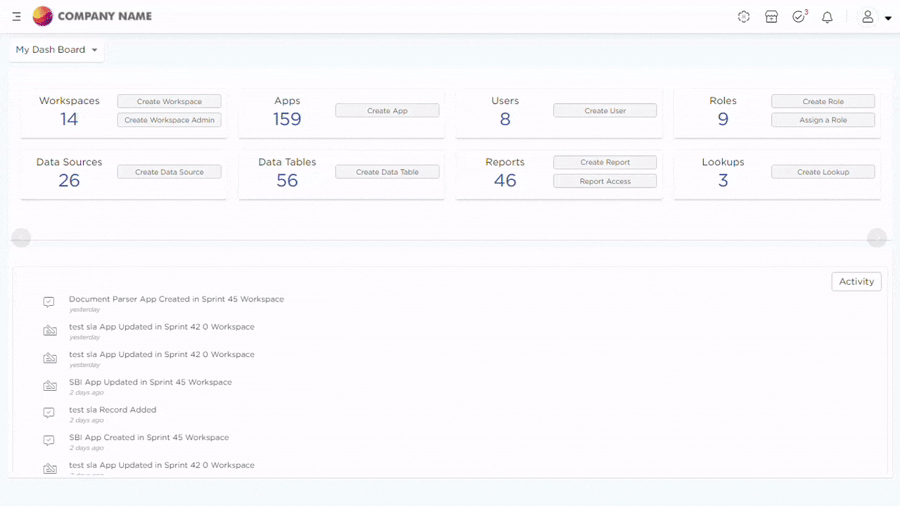Screen dimensions: 900x506
Task: Open Report Access
Action: tap(605, 181)
